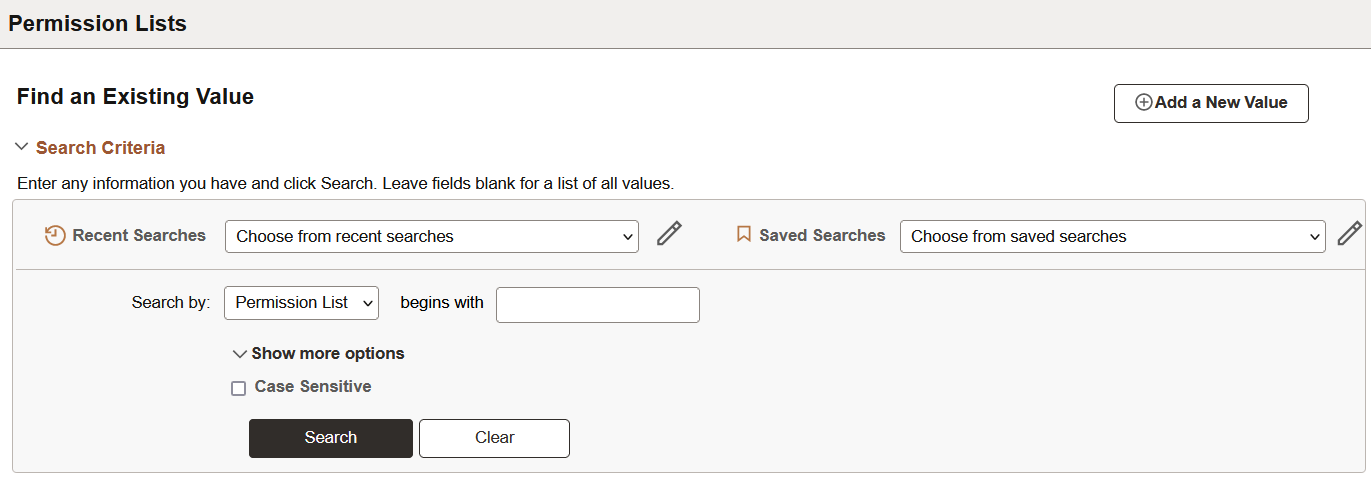
Task: Click the Saved Searches label
Action: (822, 236)
